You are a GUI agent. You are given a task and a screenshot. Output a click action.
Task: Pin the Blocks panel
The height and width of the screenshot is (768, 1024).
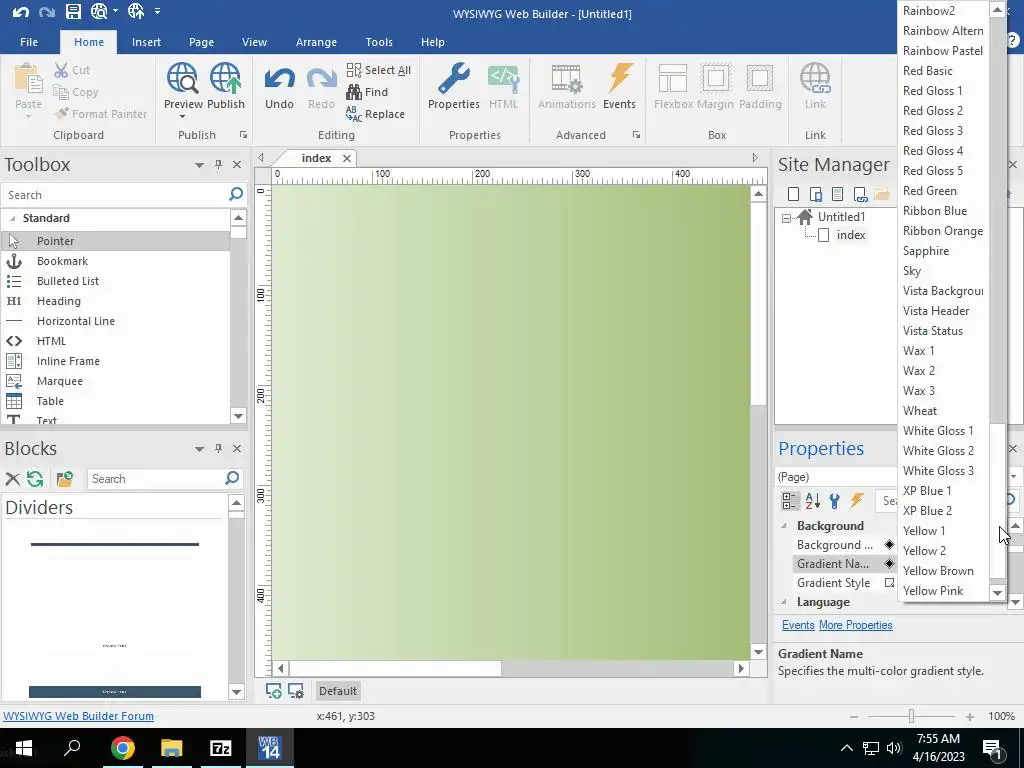[218, 448]
